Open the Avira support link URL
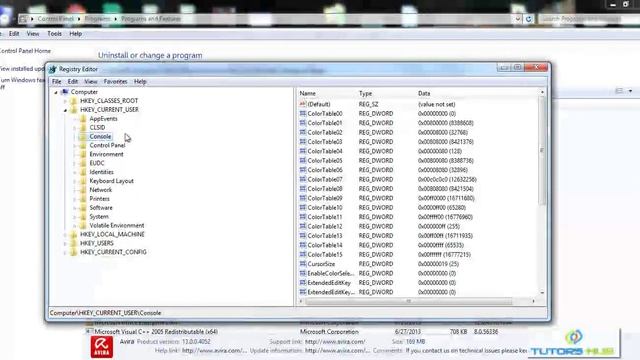The height and width of the screenshot is (360, 640). 335,342
